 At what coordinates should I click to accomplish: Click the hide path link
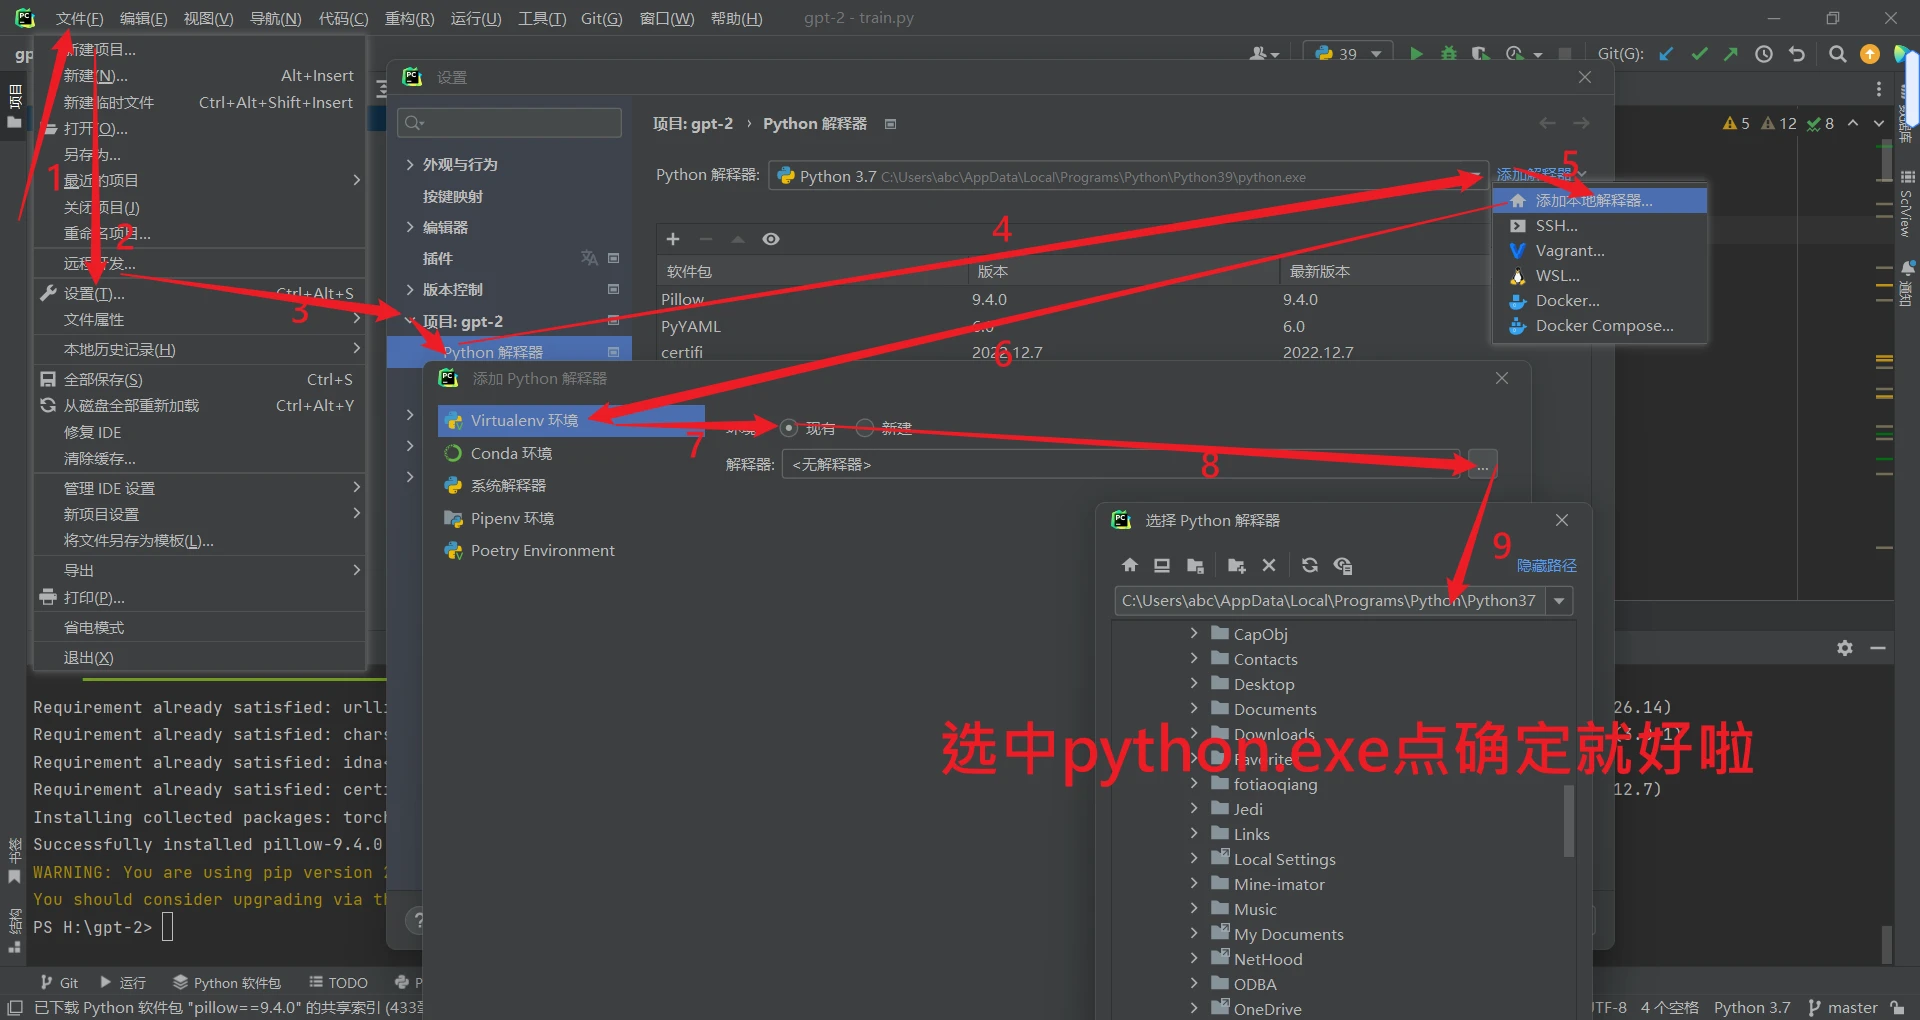coord(1546,566)
